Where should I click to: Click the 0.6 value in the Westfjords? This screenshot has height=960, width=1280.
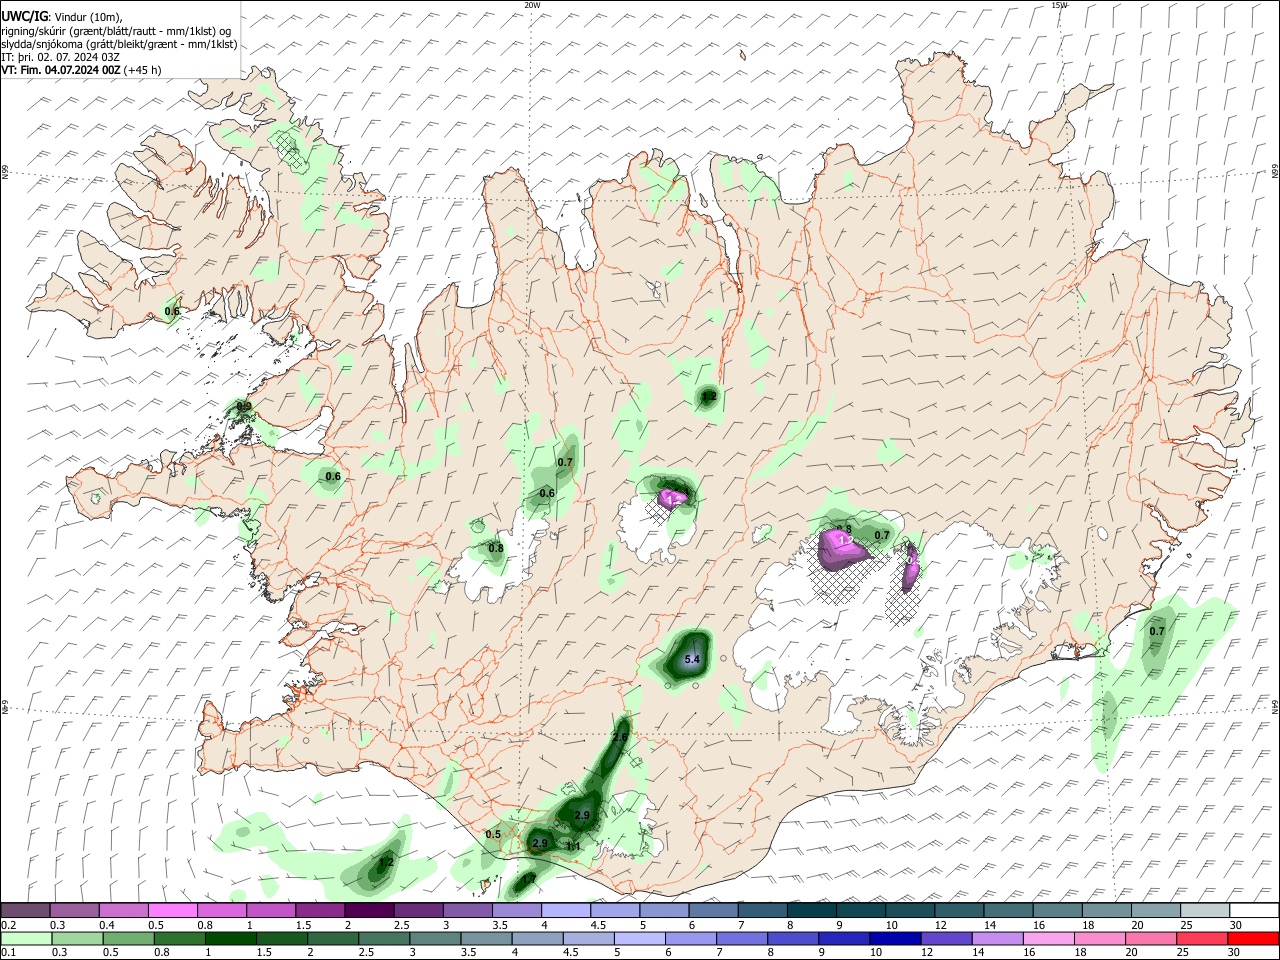[x=172, y=311]
